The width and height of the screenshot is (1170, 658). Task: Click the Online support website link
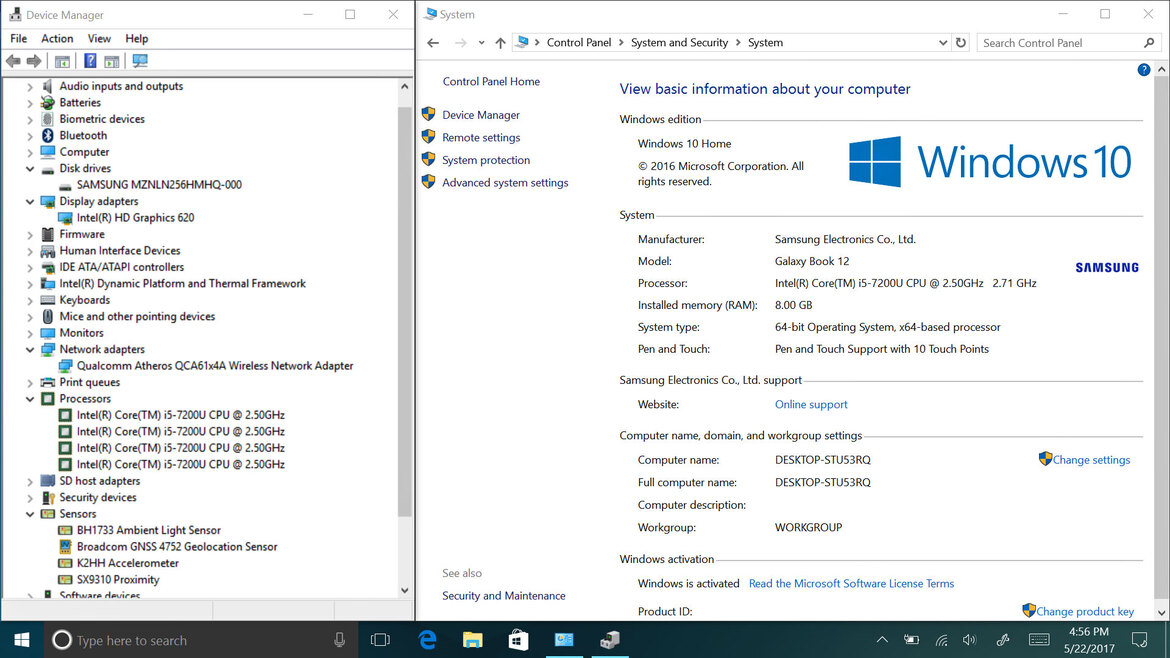pos(811,404)
